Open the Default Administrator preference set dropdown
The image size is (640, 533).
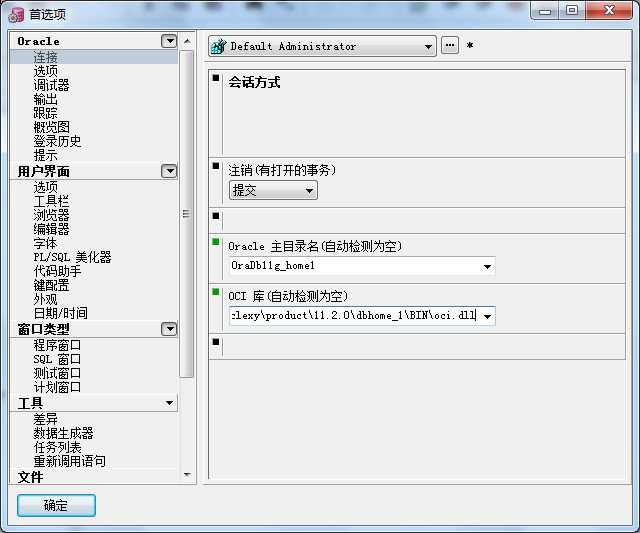click(428, 47)
